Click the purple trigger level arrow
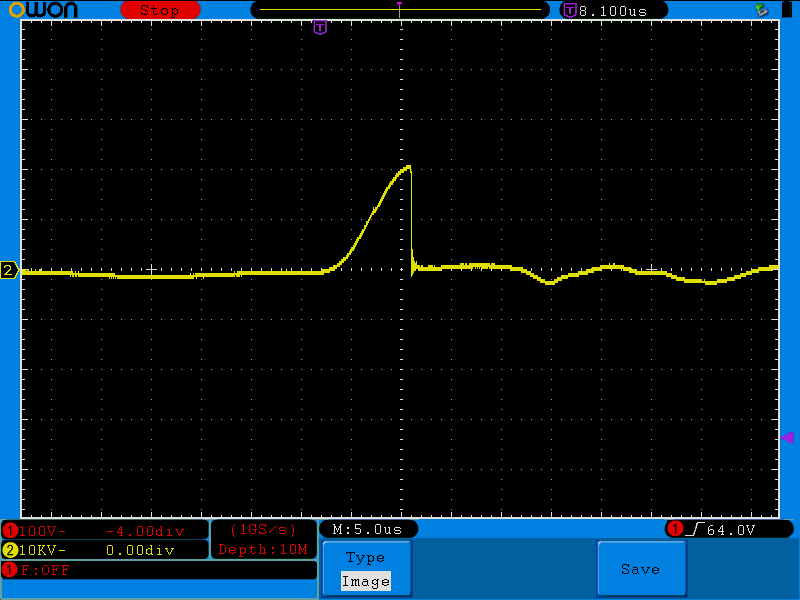800x600 pixels. click(787, 437)
